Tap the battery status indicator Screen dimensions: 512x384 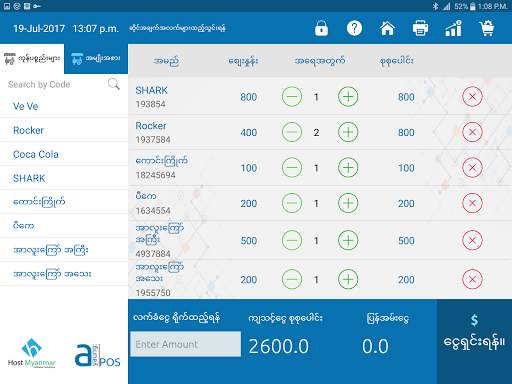tap(472, 6)
